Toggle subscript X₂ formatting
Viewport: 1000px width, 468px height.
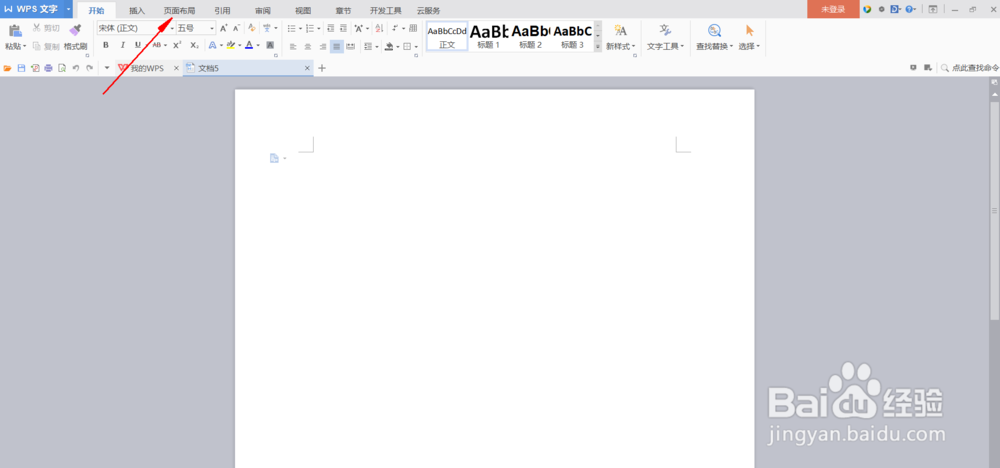coord(194,45)
